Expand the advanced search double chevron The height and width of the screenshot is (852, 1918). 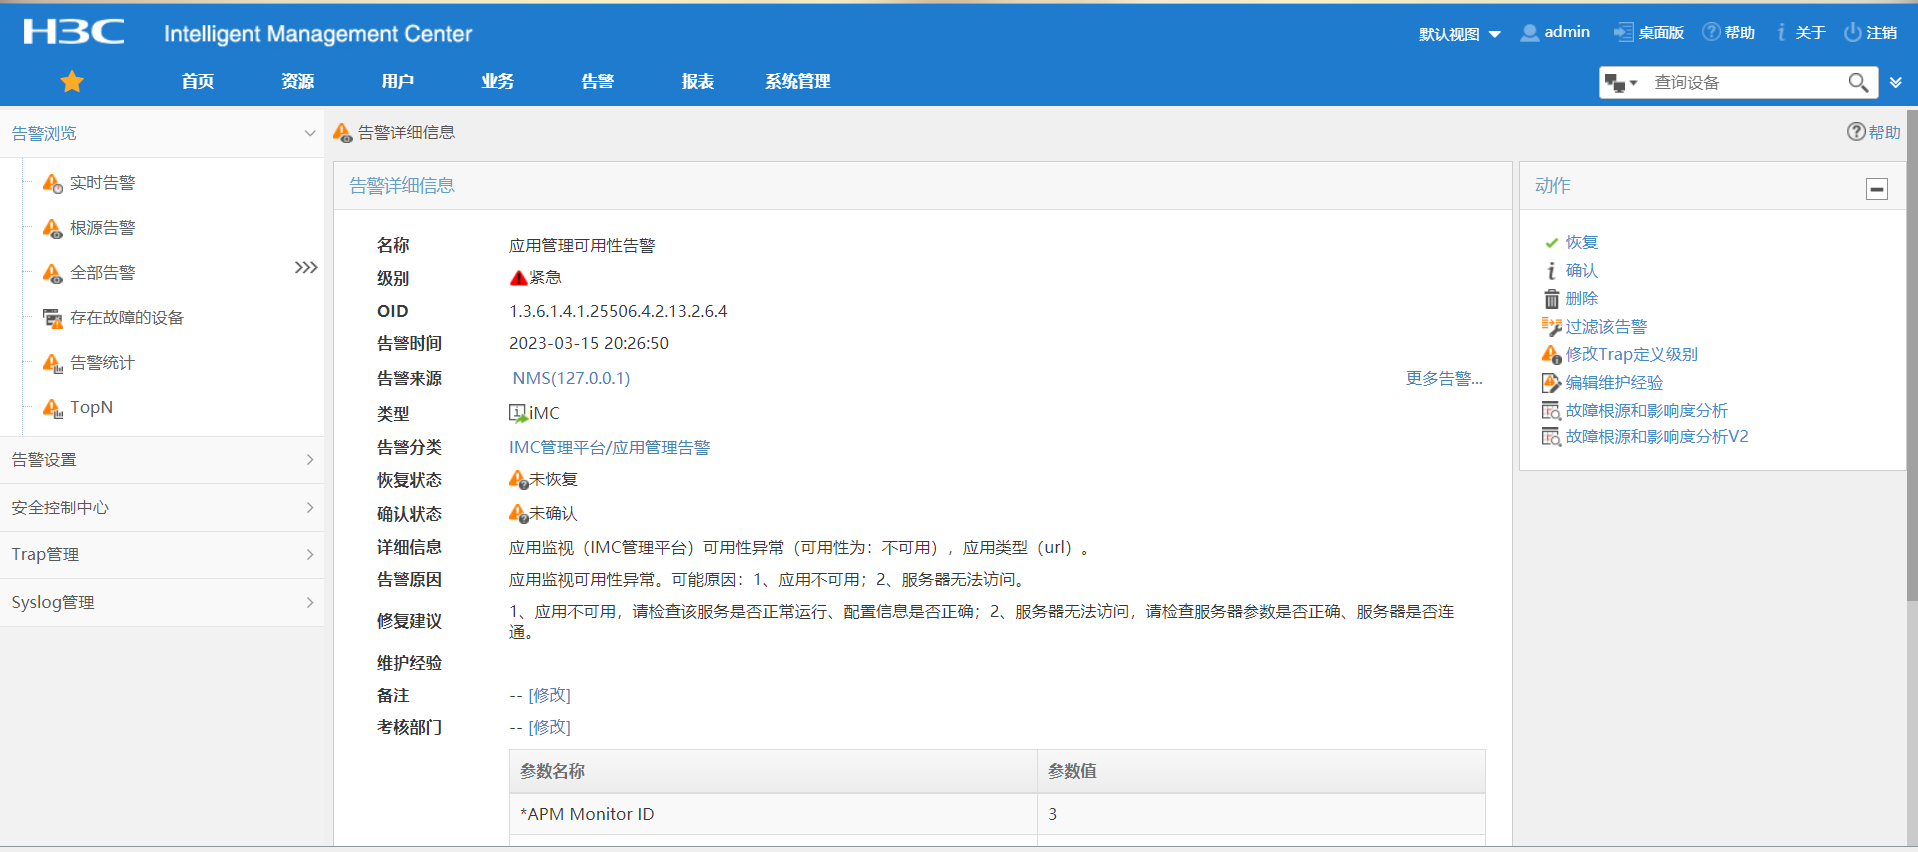pyautogui.click(x=1895, y=83)
